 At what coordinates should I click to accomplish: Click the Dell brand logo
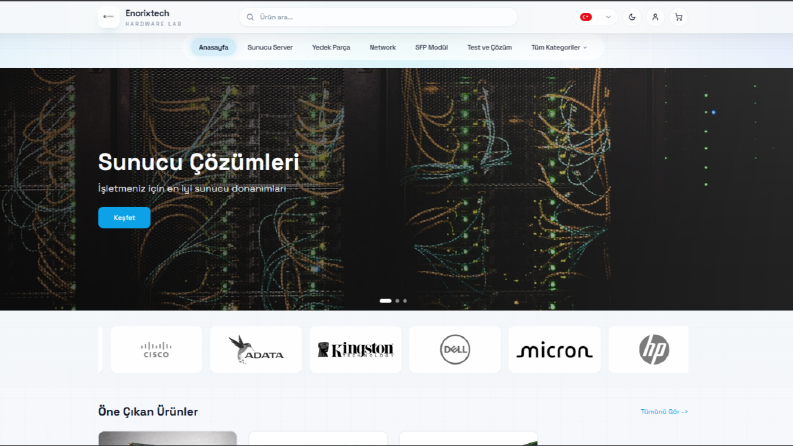[455, 349]
